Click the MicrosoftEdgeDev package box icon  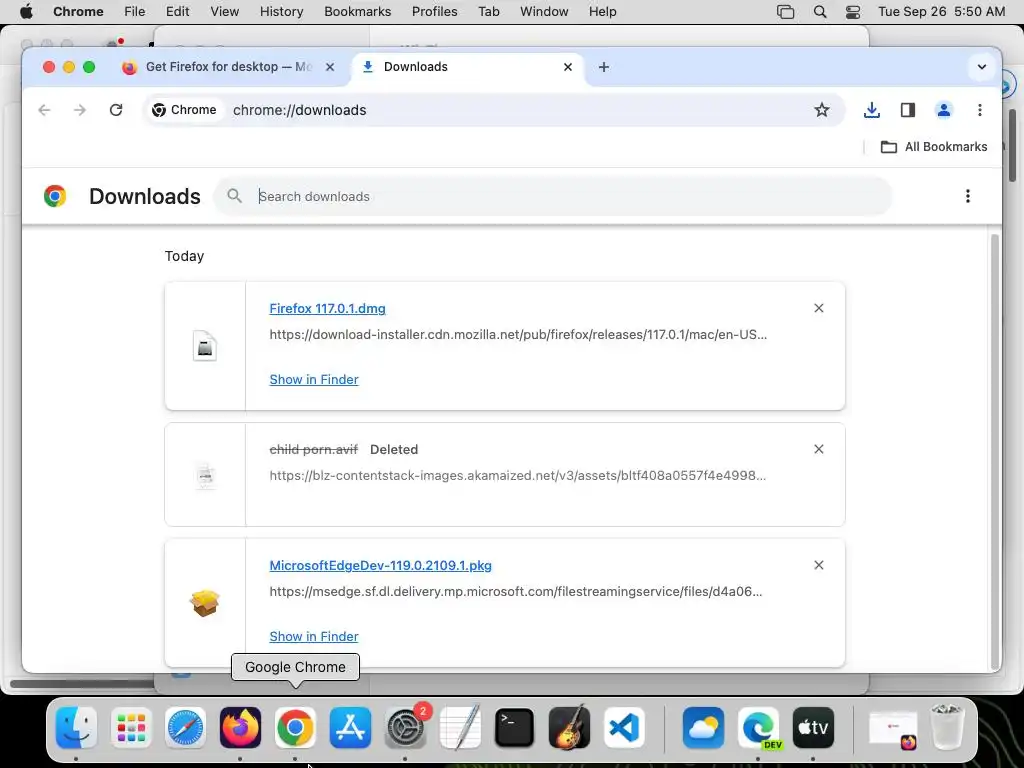(205, 603)
